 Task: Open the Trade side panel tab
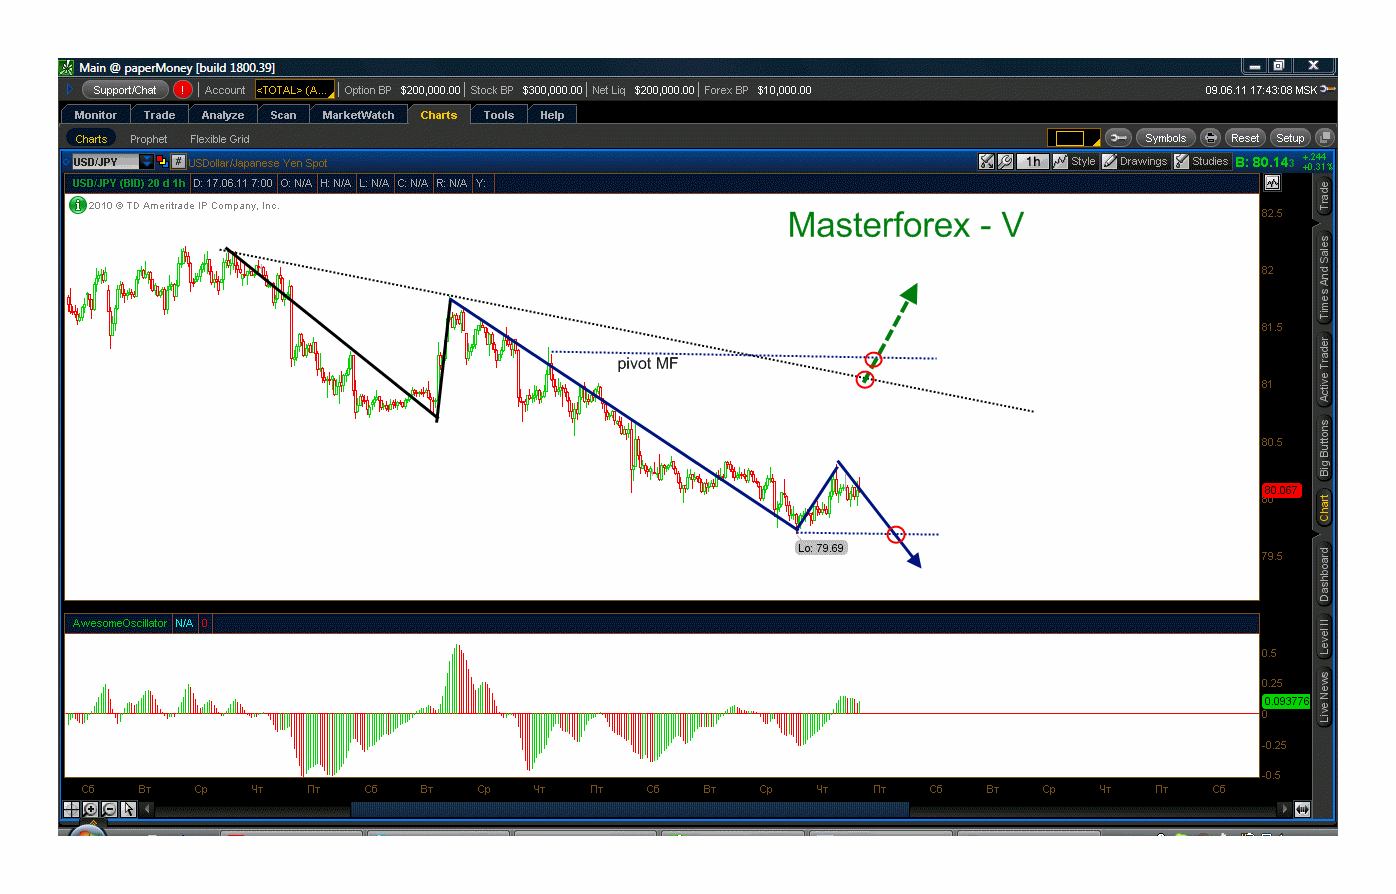[x=1324, y=195]
